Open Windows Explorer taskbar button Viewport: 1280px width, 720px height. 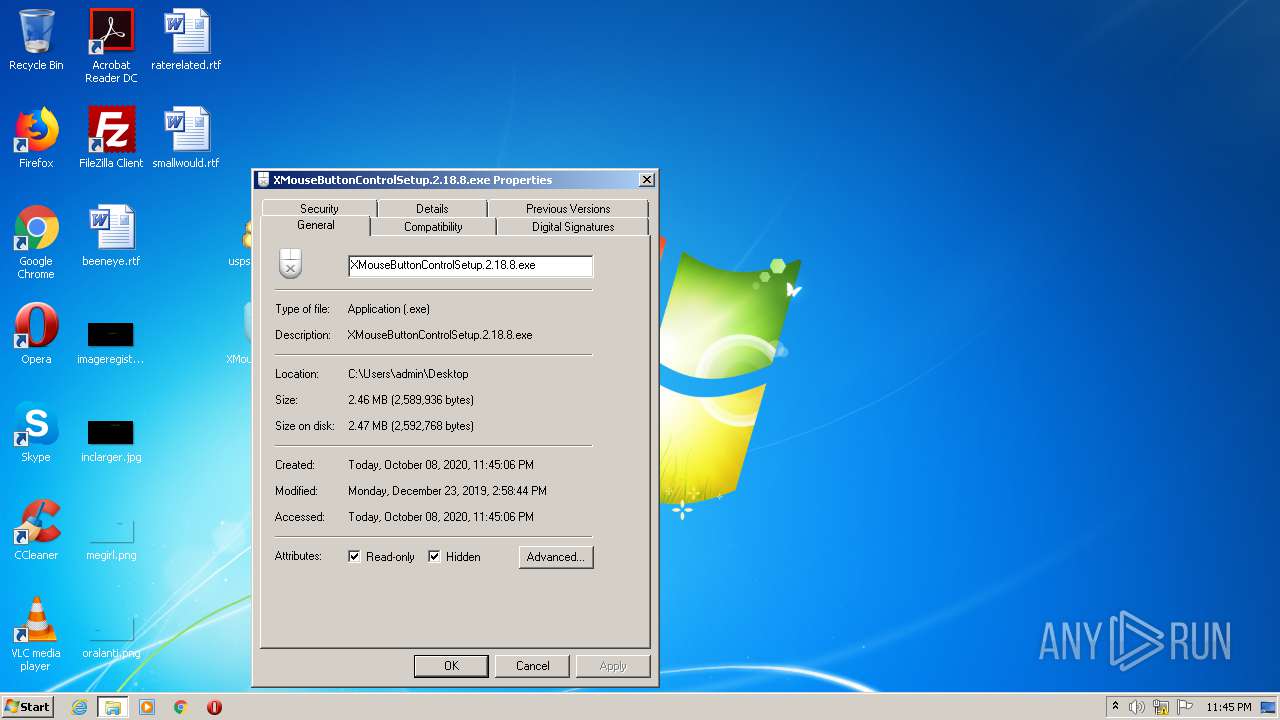[x=113, y=707]
